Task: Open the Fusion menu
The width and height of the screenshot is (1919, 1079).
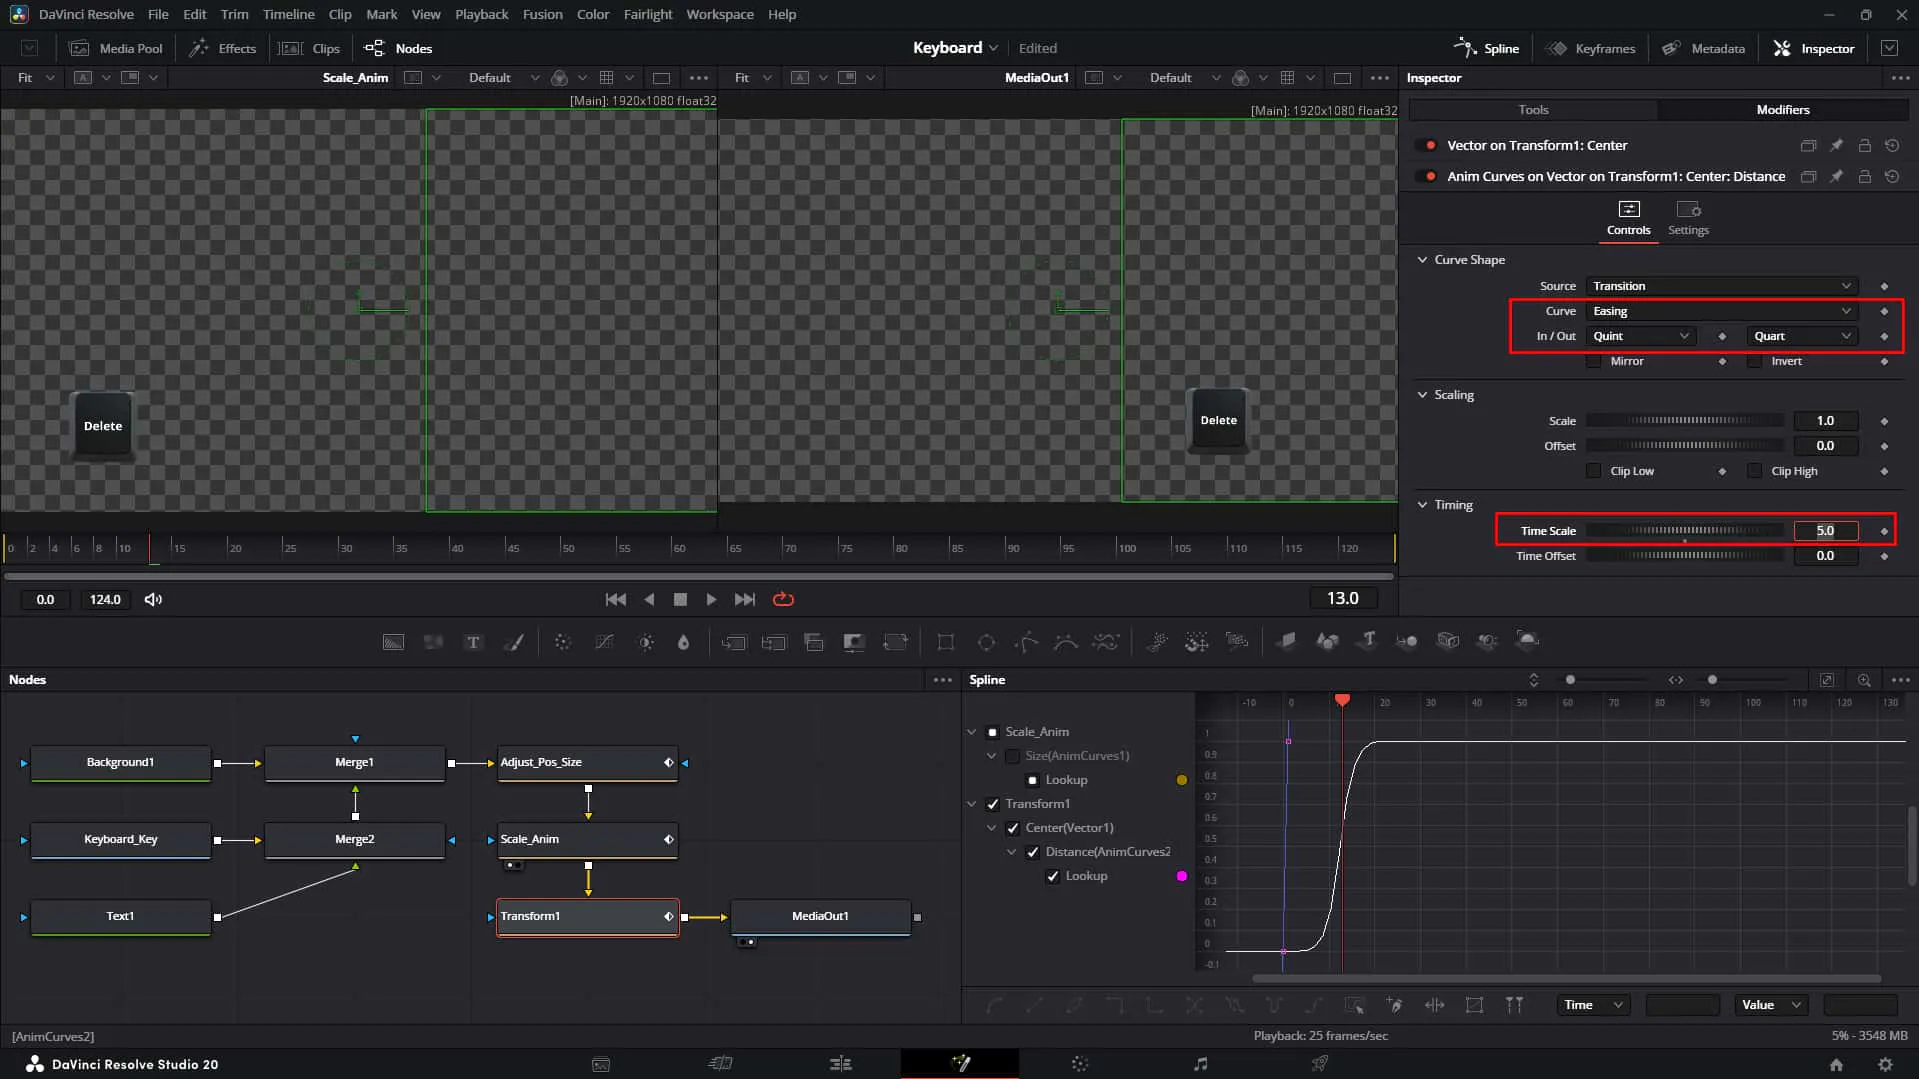Action: [x=542, y=14]
